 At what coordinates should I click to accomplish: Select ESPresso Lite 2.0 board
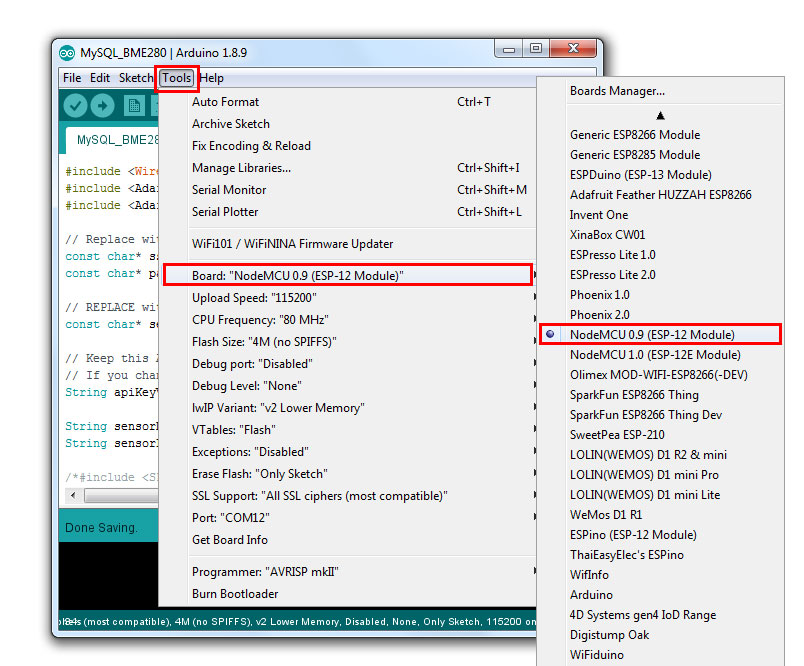pos(660,275)
